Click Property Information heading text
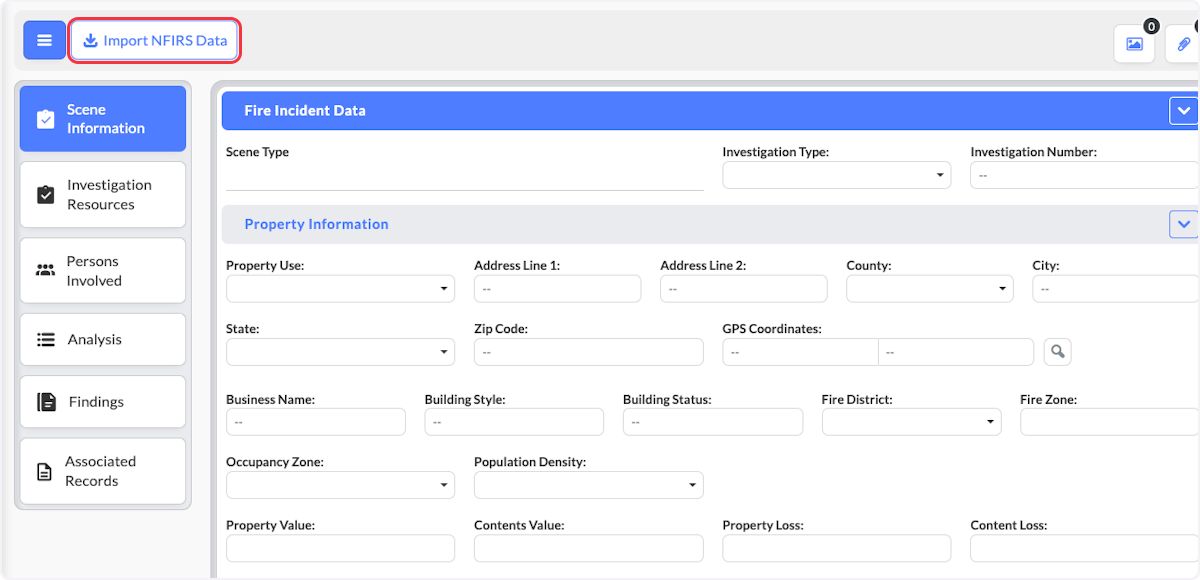Image resolution: width=1200 pixels, height=580 pixels. 316,224
